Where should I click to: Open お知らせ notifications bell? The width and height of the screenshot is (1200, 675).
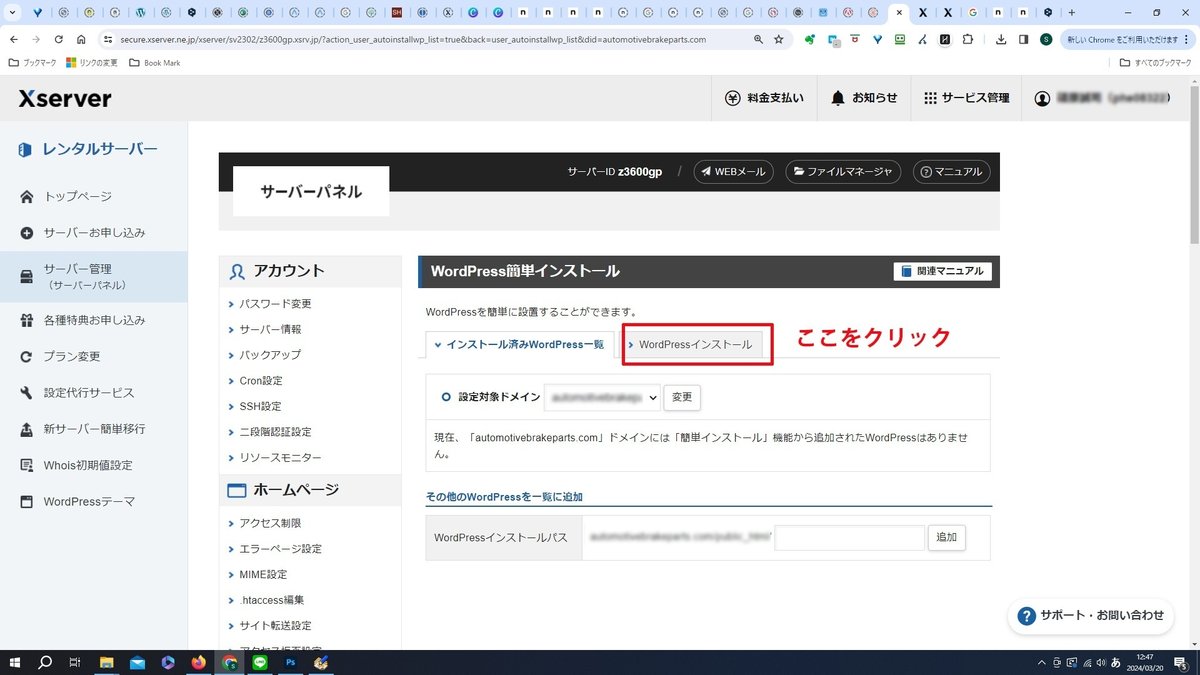pos(864,98)
